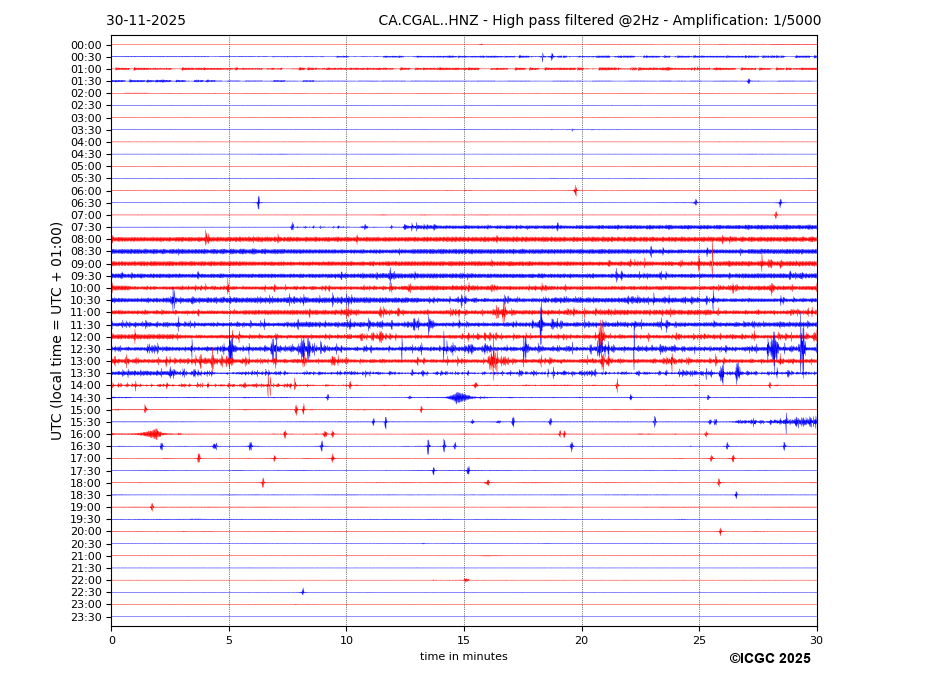The image size is (927, 696).
Task: Click the red seismic event on 16:00 trace
Action: pyautogui.click(x=153, y=433)
